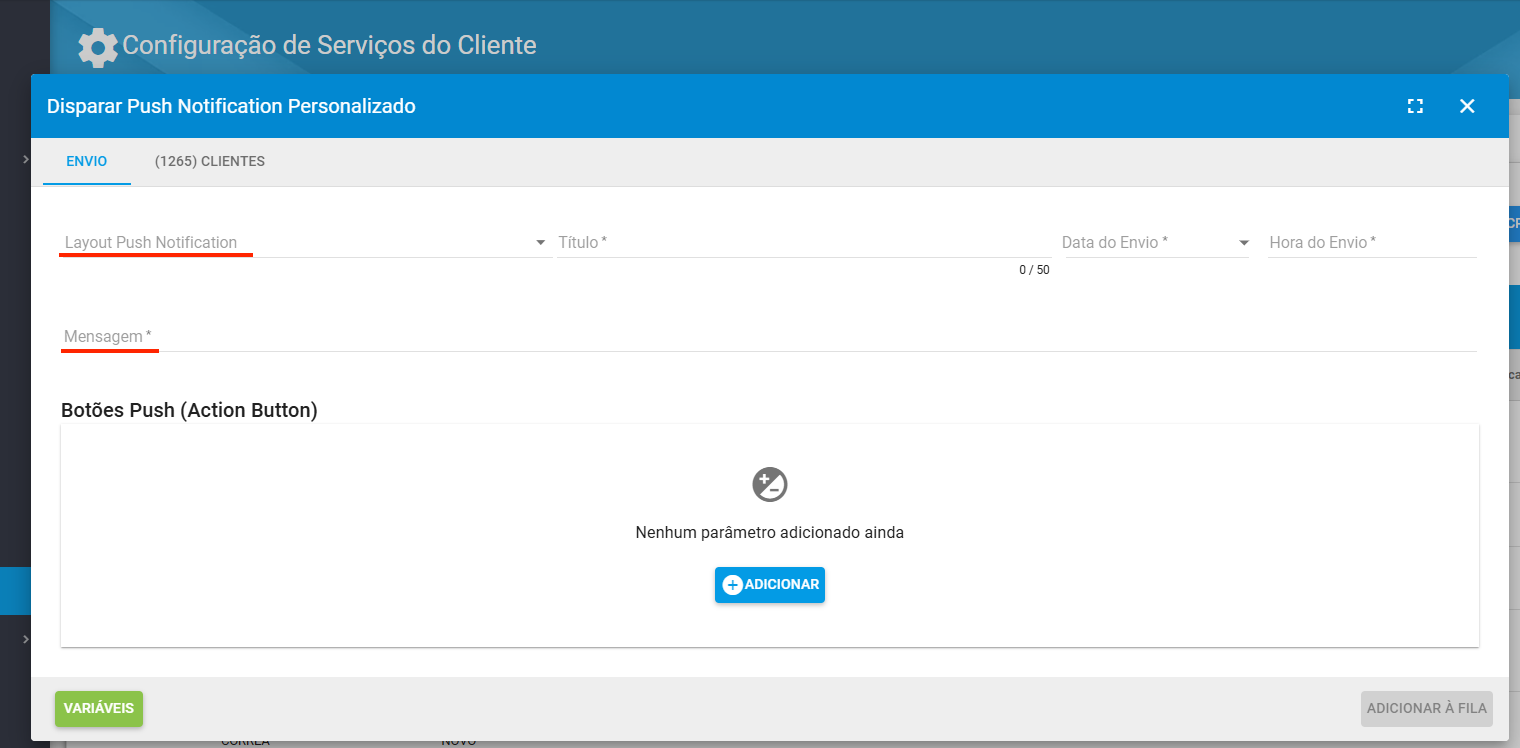Screen dimensions: 1520x748
Task: Open the (1265) CLIENTES tab
Action: tap(210, 161)
